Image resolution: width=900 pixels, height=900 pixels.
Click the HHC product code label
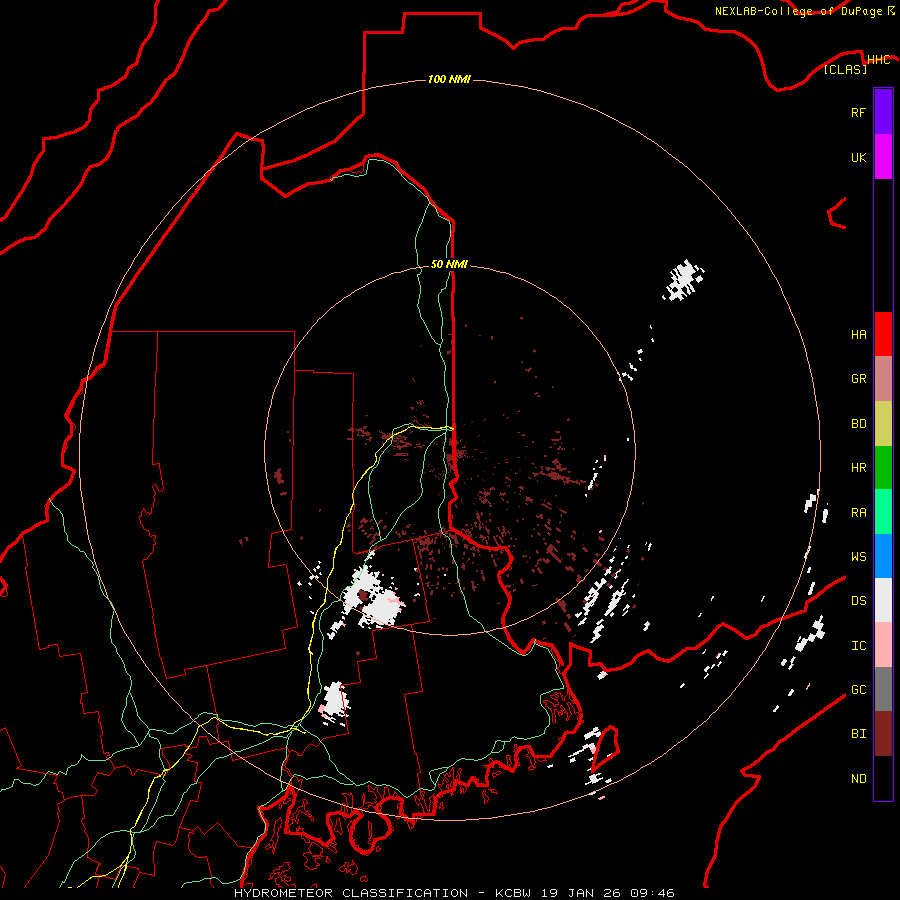pos(879,60)
